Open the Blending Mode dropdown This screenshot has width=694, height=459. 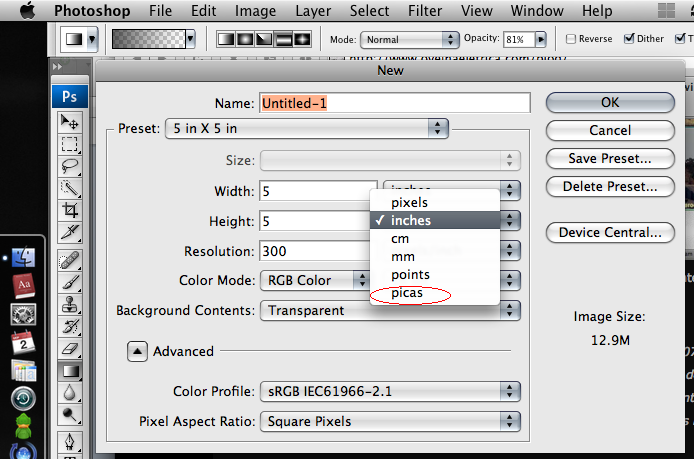(409, 40)
